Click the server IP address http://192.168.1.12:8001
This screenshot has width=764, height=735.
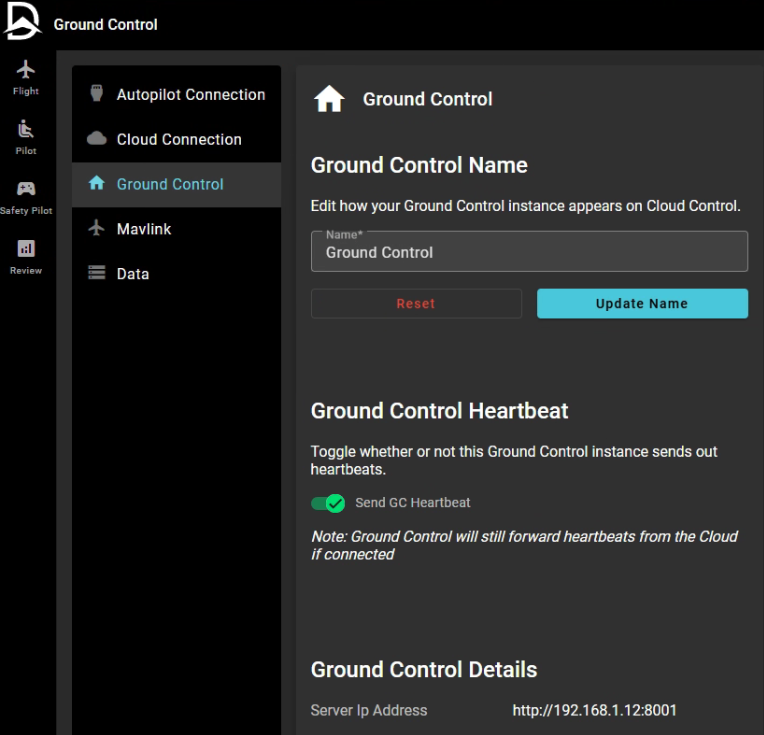click(594, 711)
